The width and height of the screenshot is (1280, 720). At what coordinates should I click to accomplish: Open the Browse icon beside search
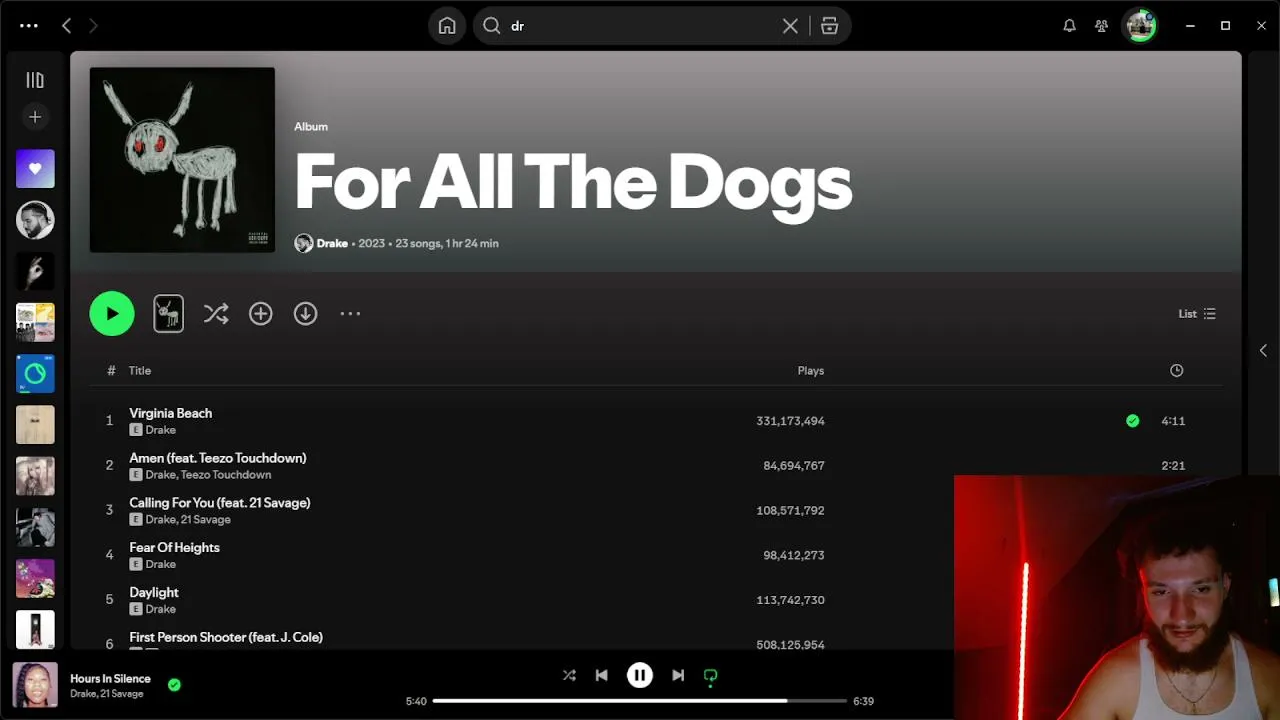tap(829, 26)
